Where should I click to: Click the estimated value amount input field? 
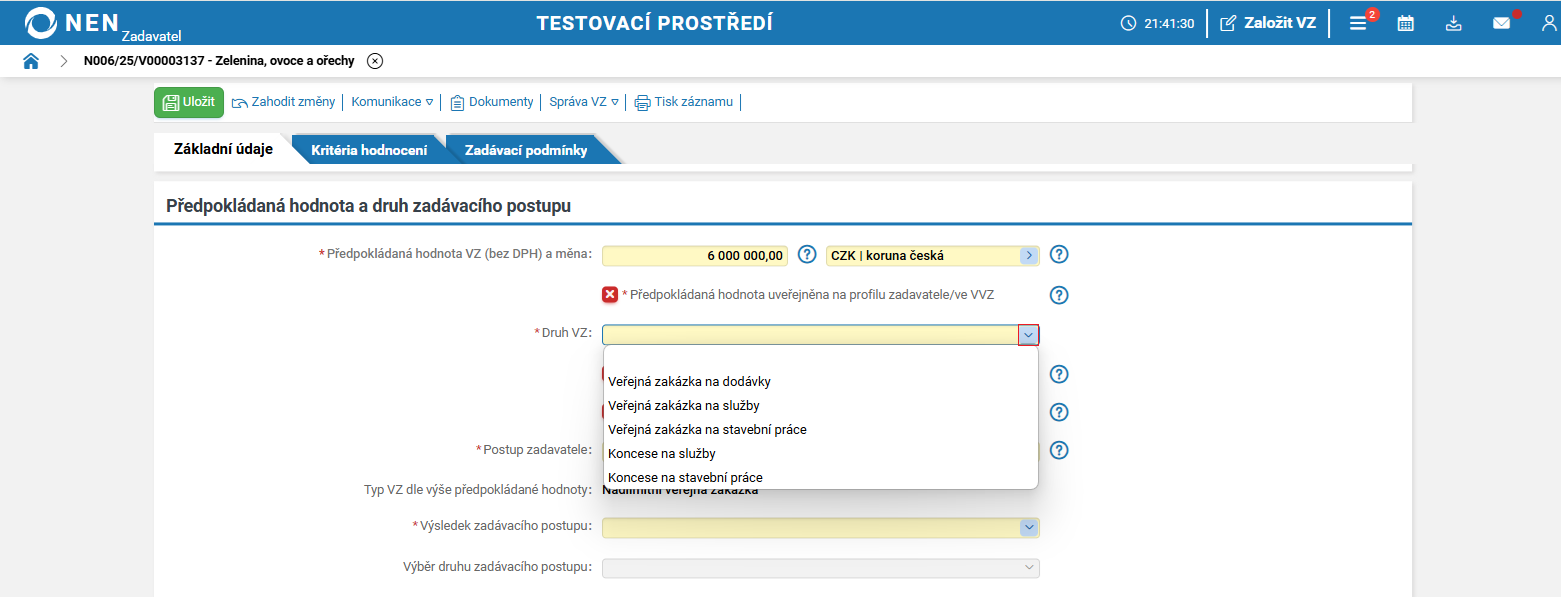click(x=693, y=255)
